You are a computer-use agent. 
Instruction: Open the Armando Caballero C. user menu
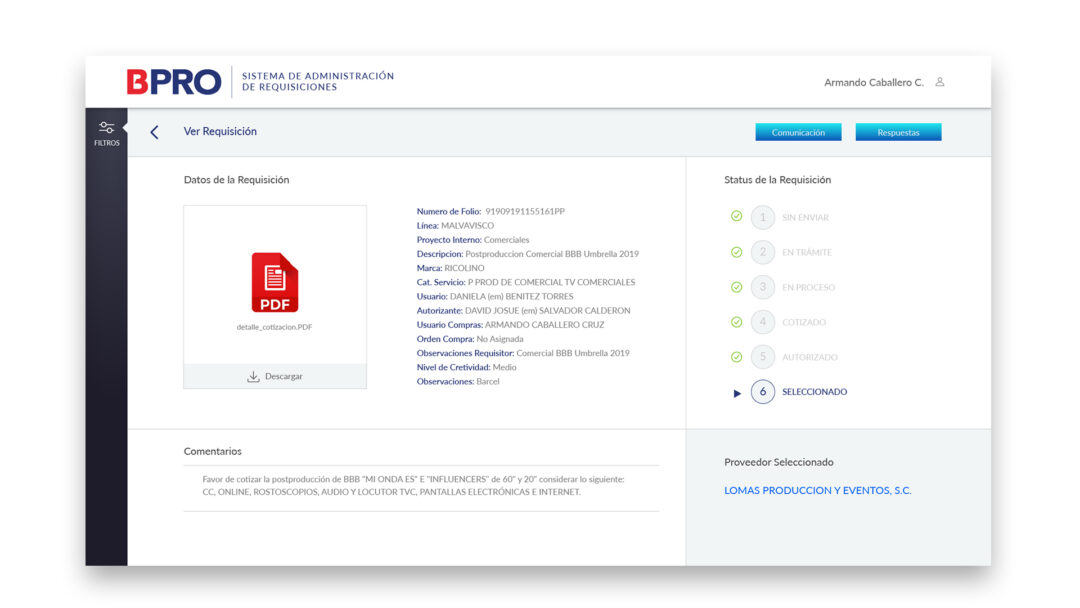(x=873, y=83)
